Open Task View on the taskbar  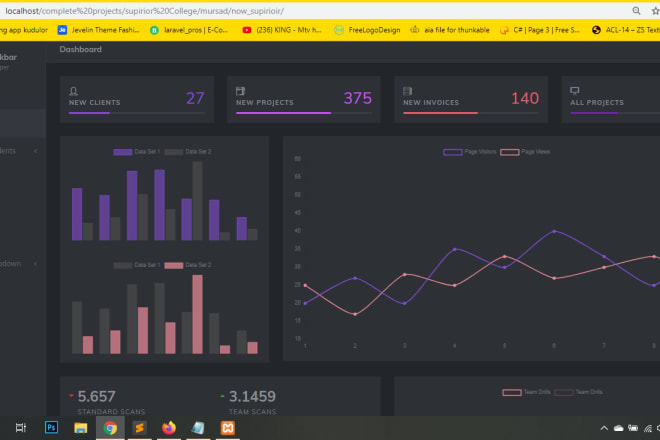coord(21,428)
